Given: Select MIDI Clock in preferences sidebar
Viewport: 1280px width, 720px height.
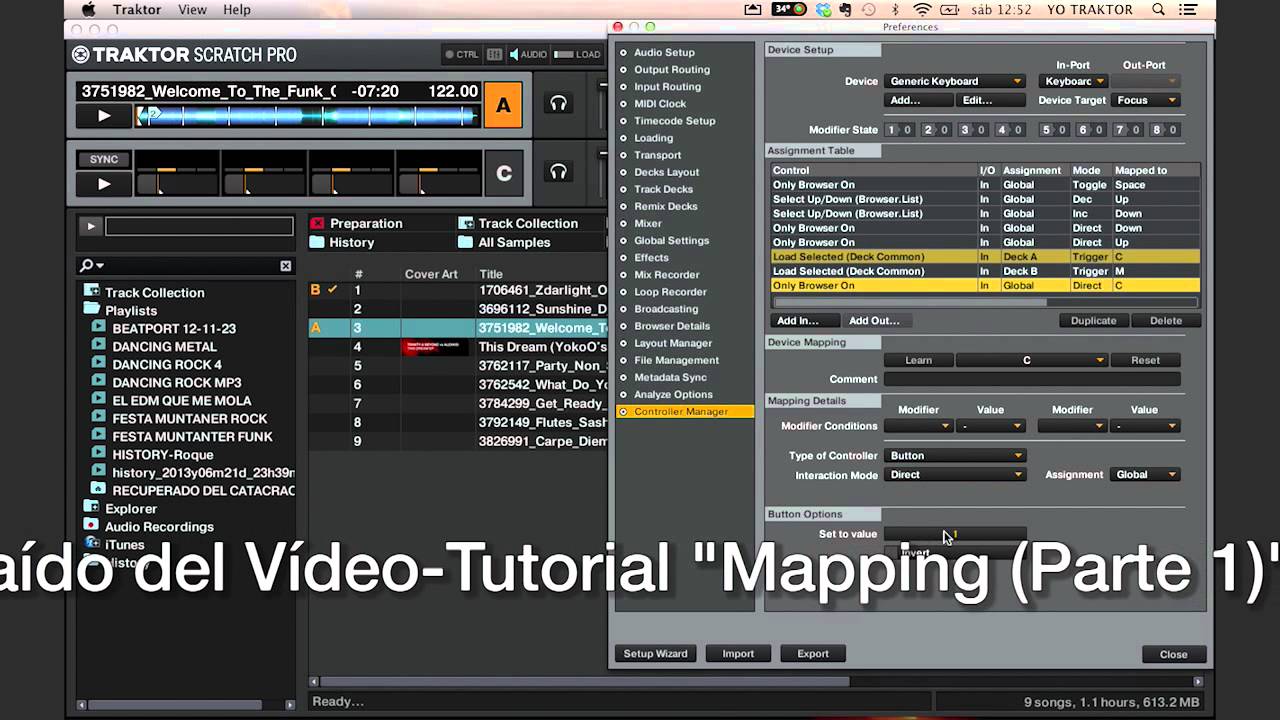Looking at the screenshot, I should coord(660,104).
